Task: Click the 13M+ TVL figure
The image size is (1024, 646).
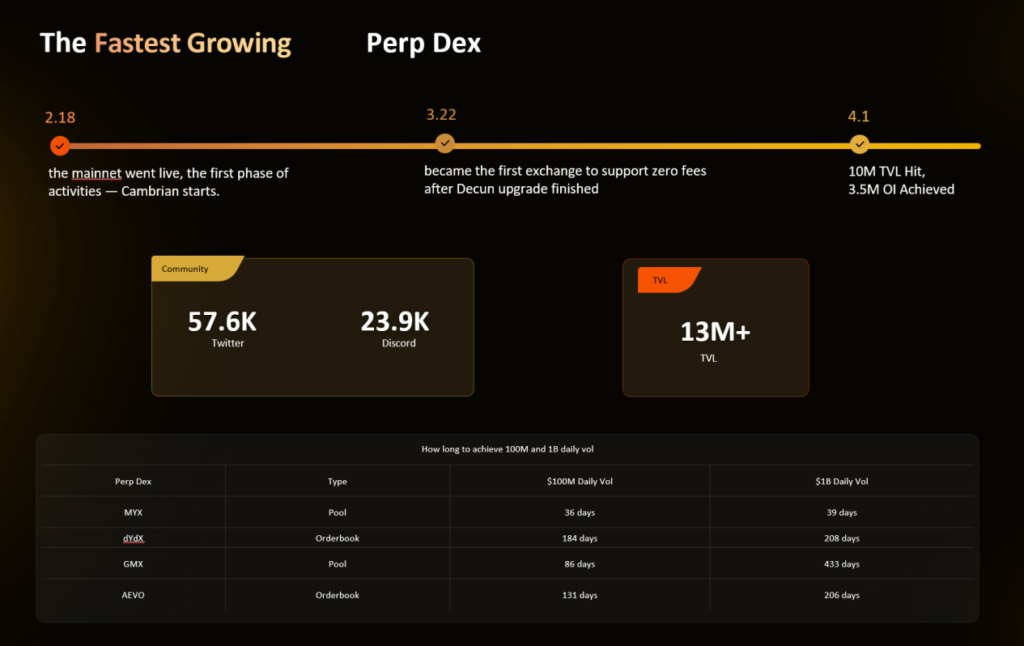Action: [x=715, y=331]
